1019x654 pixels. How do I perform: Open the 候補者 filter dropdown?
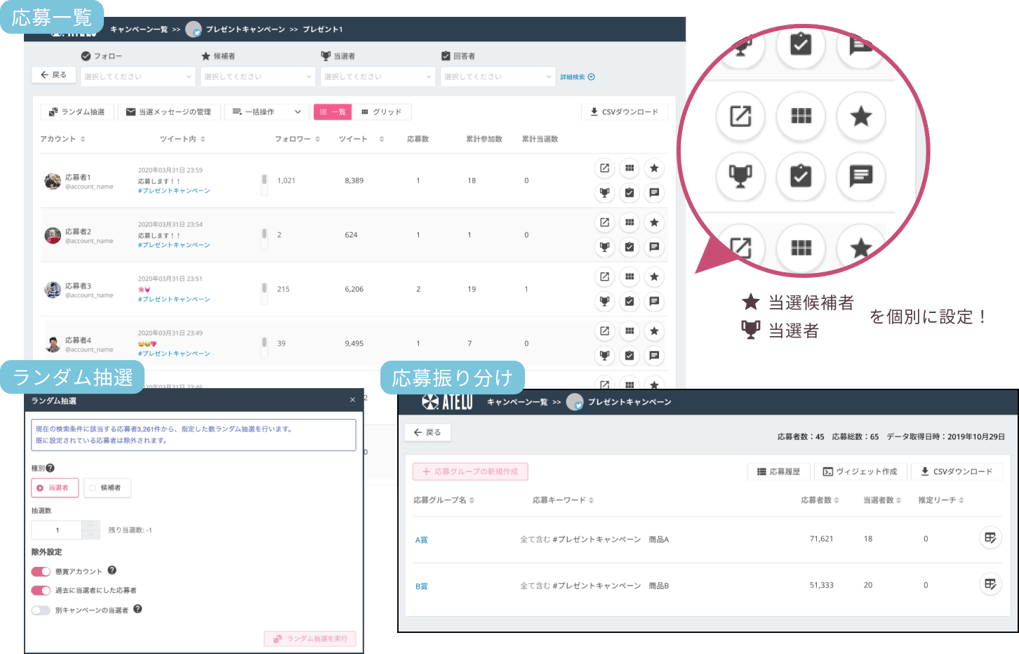pos(258,77)
